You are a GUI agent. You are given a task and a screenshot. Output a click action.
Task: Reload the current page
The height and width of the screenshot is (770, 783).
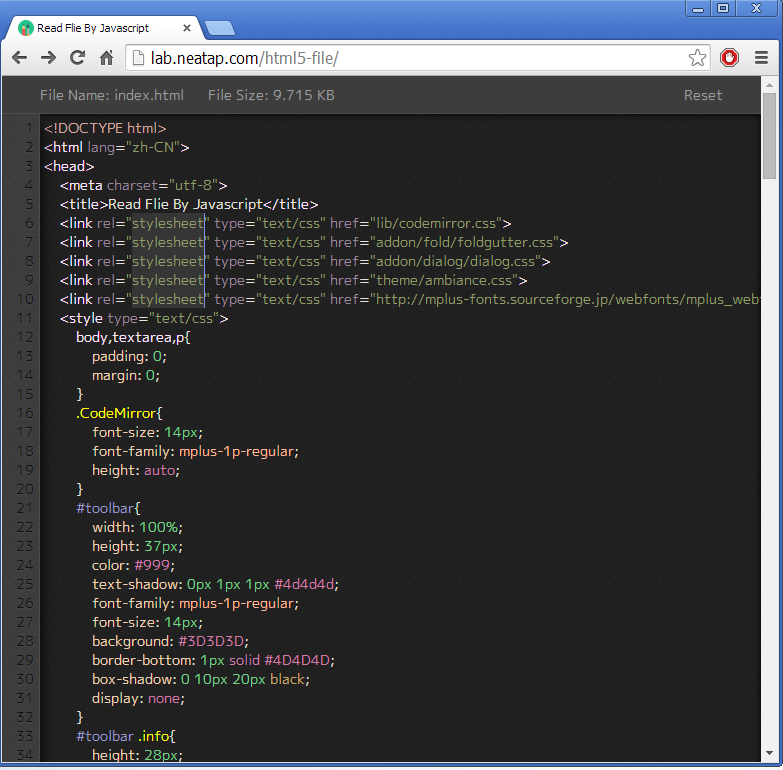[77, 58]
